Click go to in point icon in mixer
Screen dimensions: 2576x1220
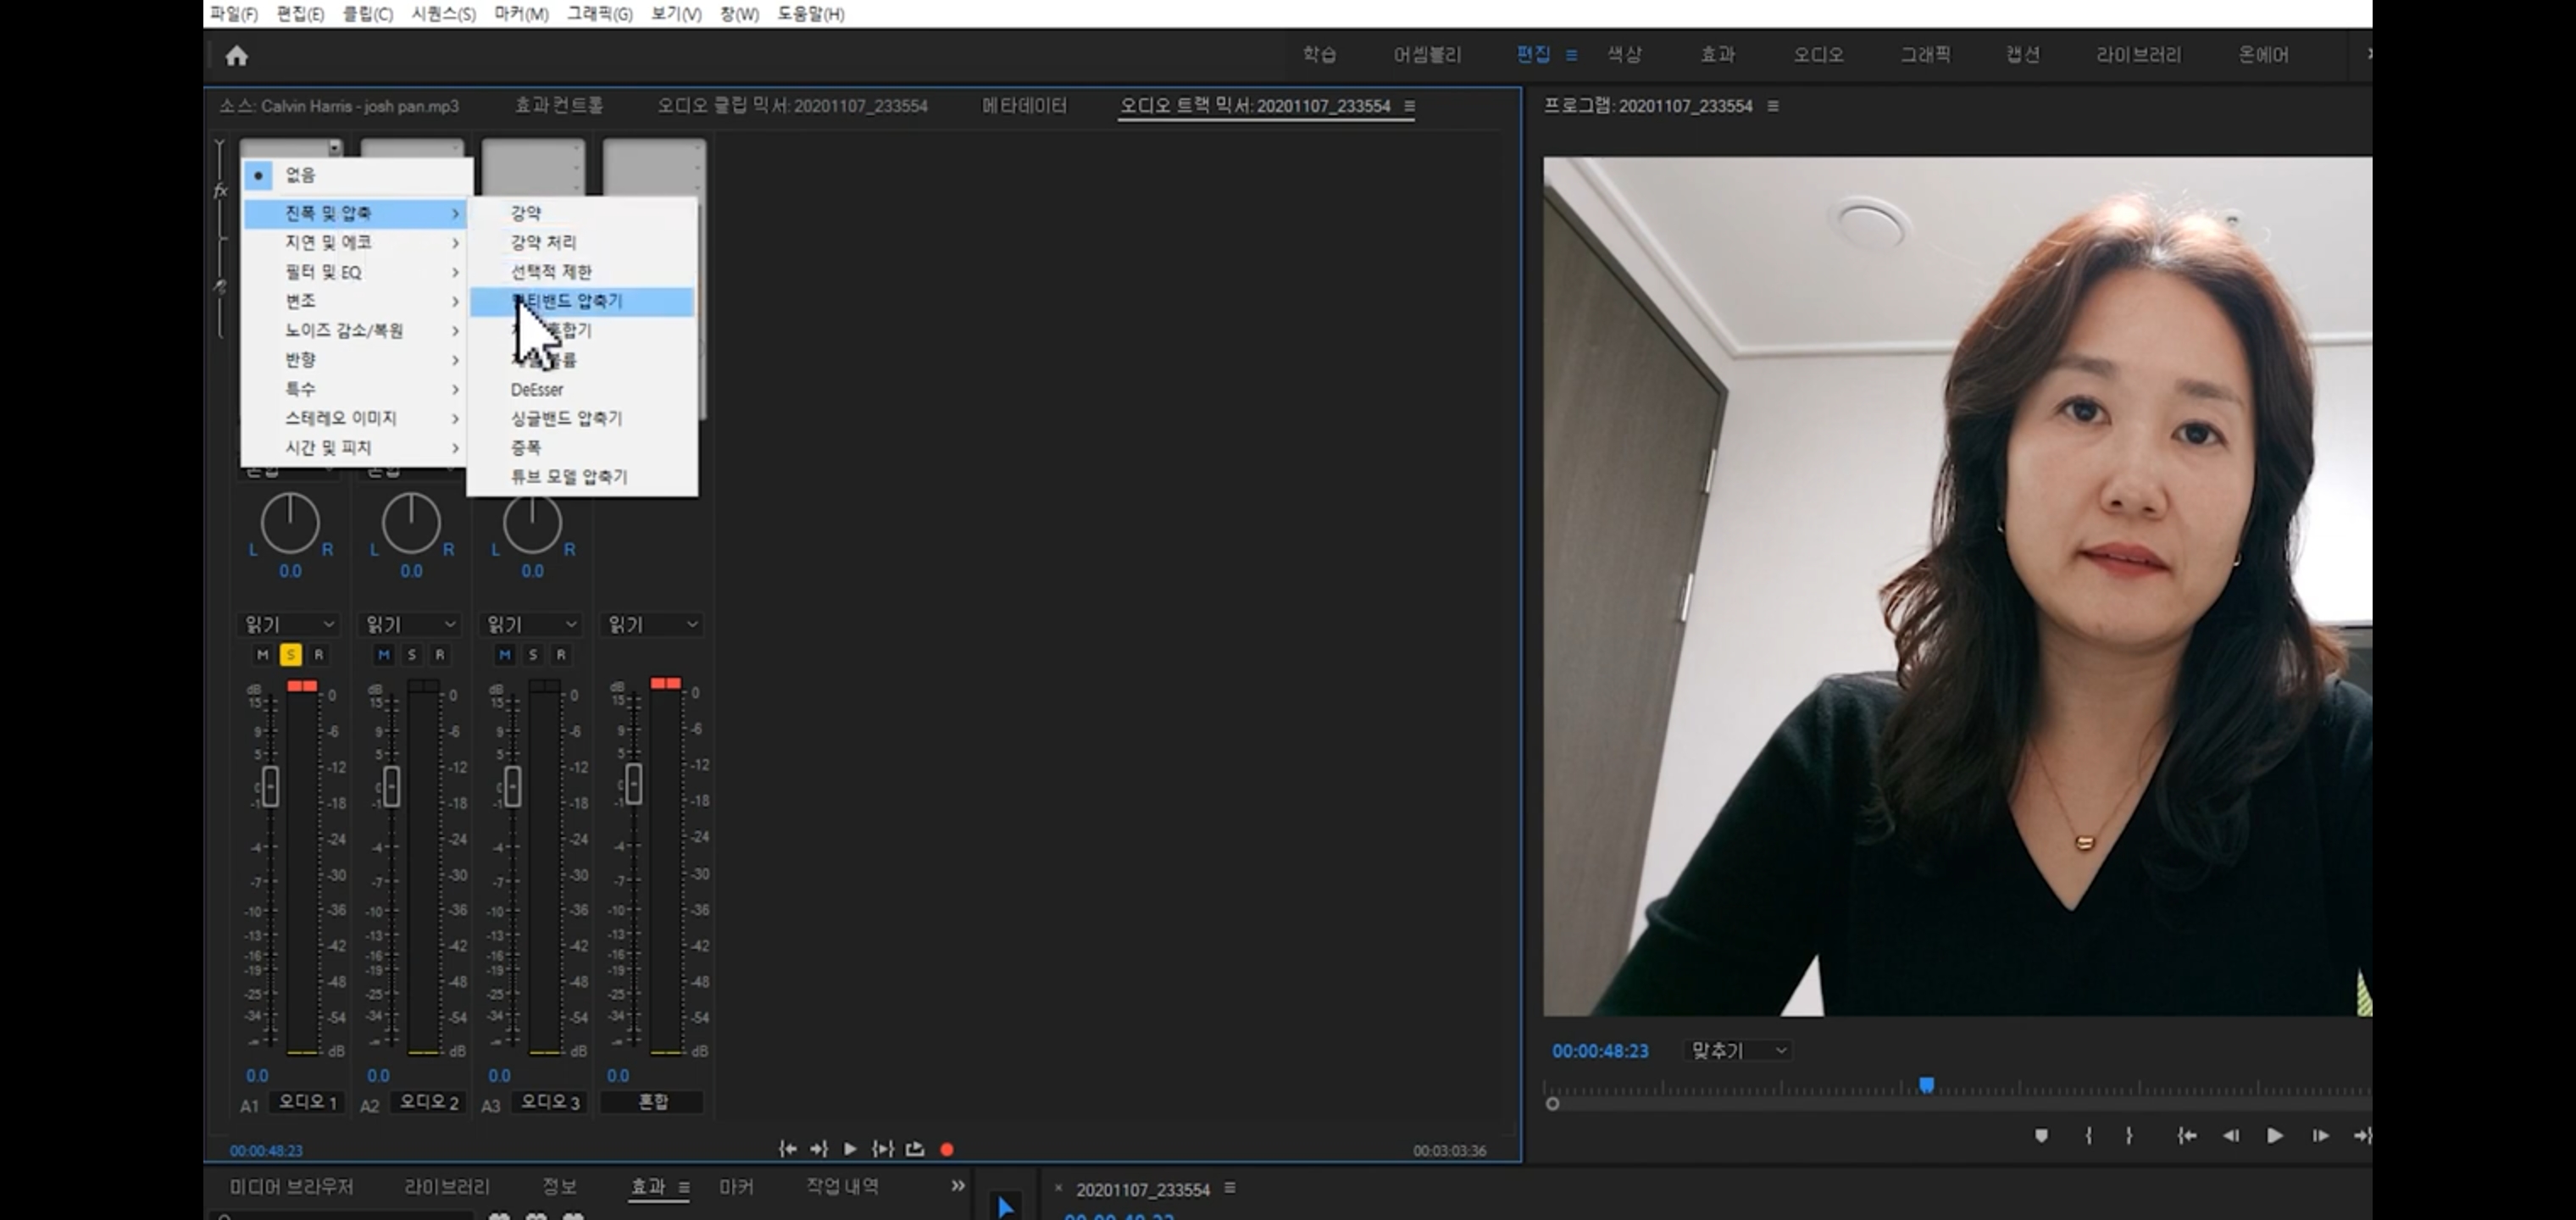788,1149
